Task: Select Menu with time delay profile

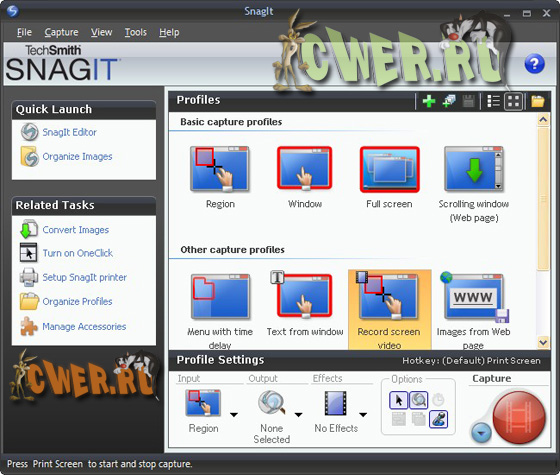Action: pos(220,311)
